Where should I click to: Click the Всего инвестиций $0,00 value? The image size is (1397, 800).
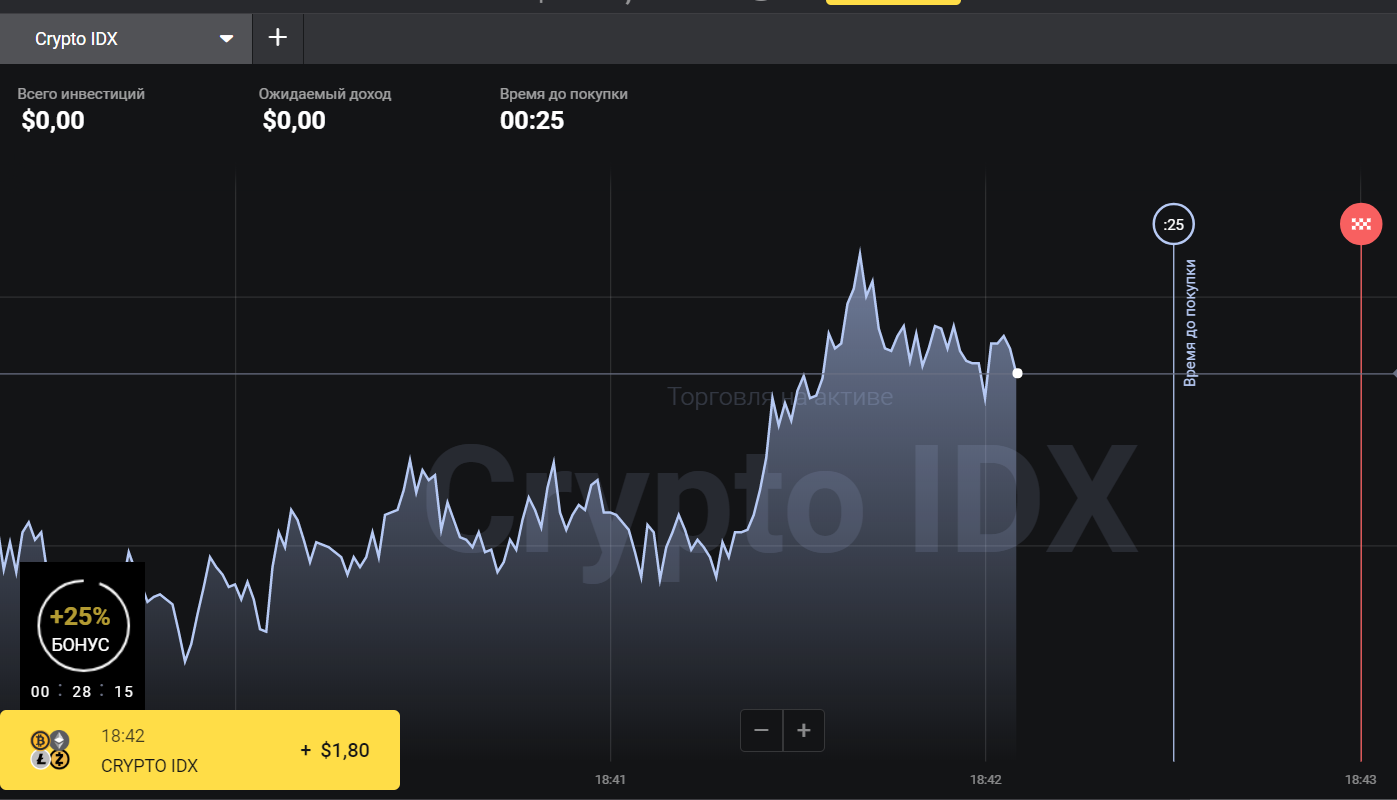(53, 121)
